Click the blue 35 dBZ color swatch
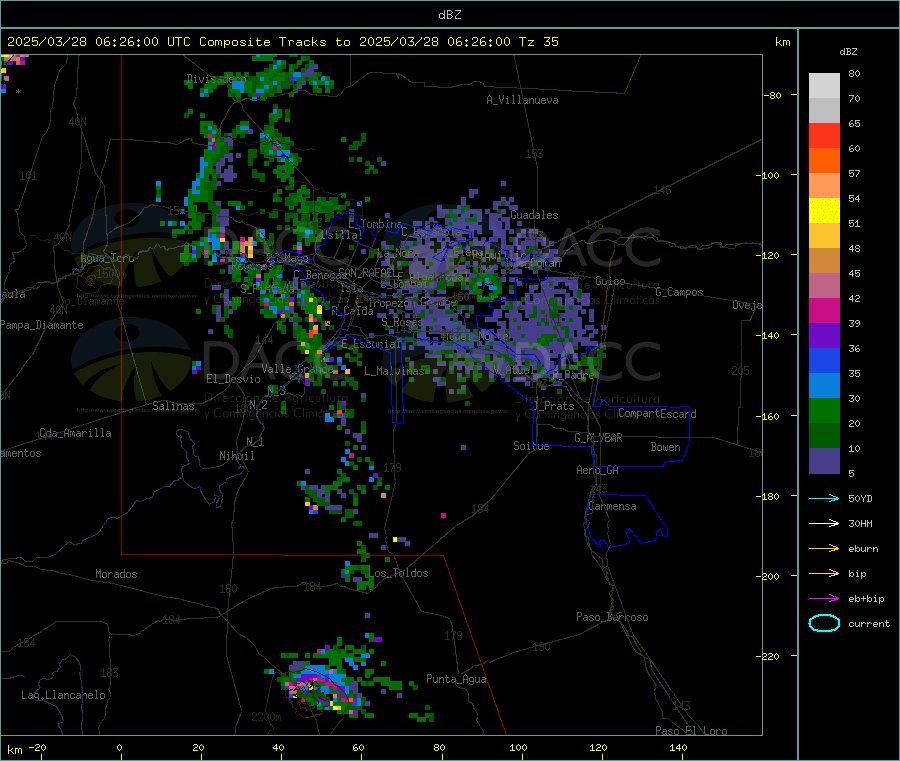 (824, 360)
